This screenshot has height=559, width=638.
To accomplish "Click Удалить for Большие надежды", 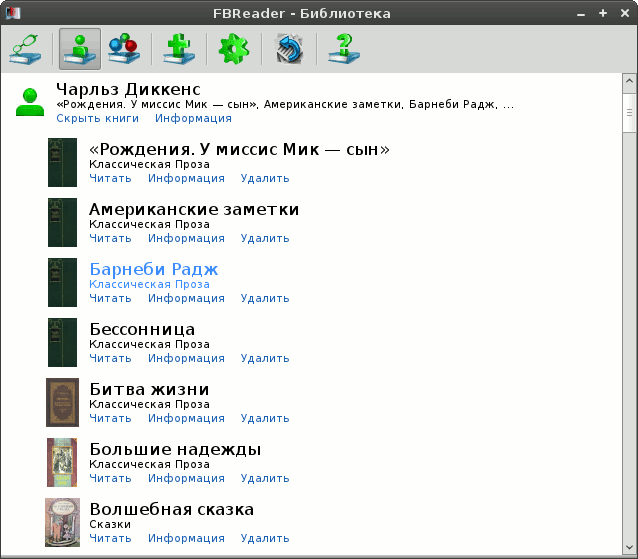I will [x=265, y=478].
